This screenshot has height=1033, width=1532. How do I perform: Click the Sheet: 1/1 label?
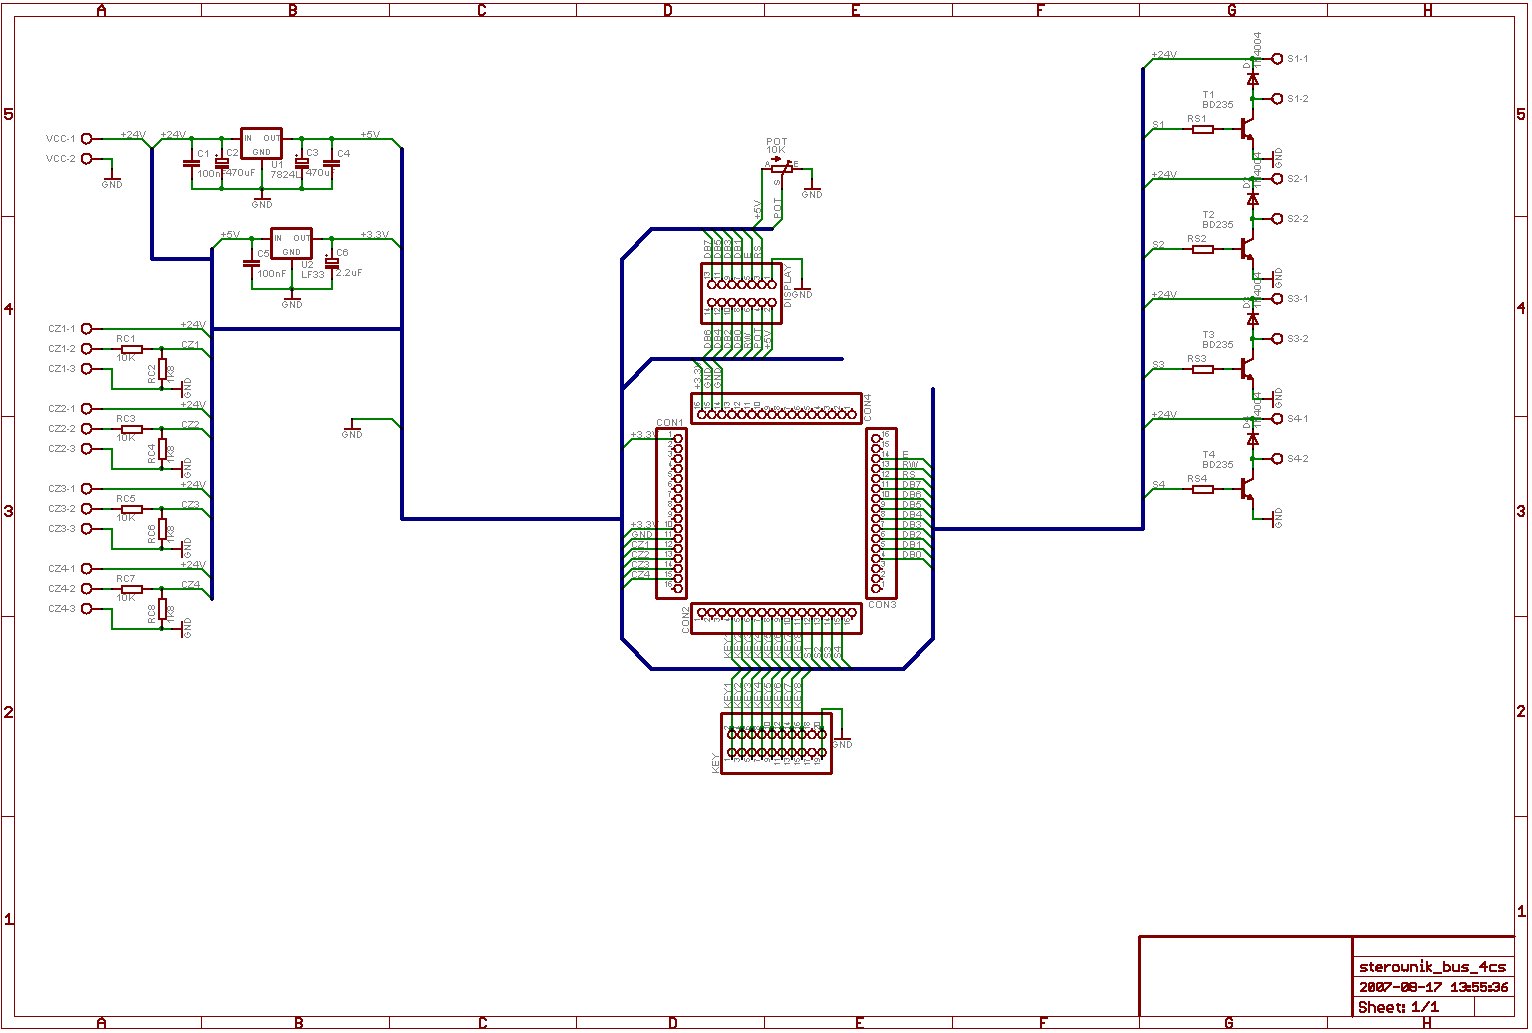(x=1398, y=1007)
